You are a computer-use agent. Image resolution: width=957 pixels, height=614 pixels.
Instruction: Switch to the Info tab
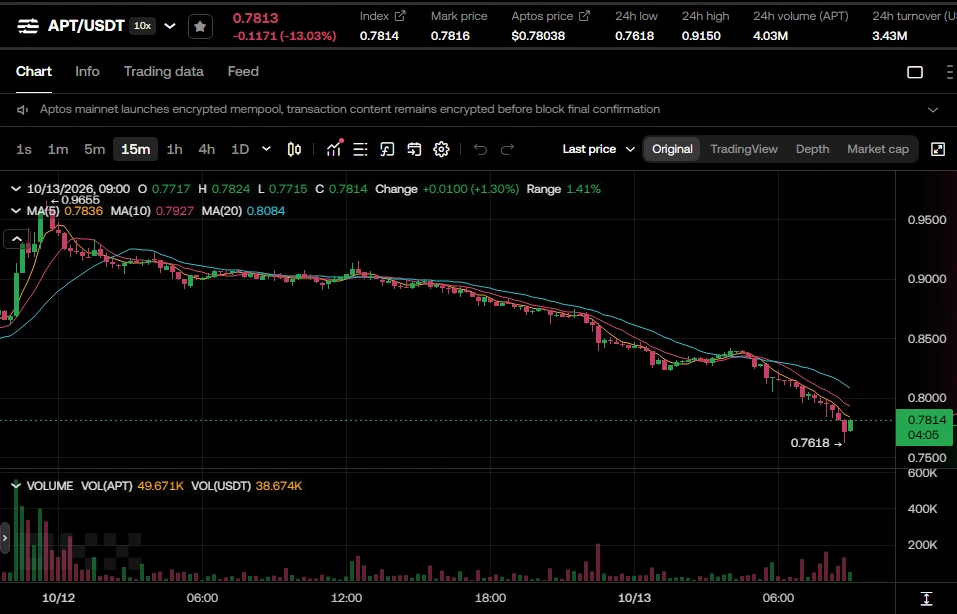coord(87,71)
